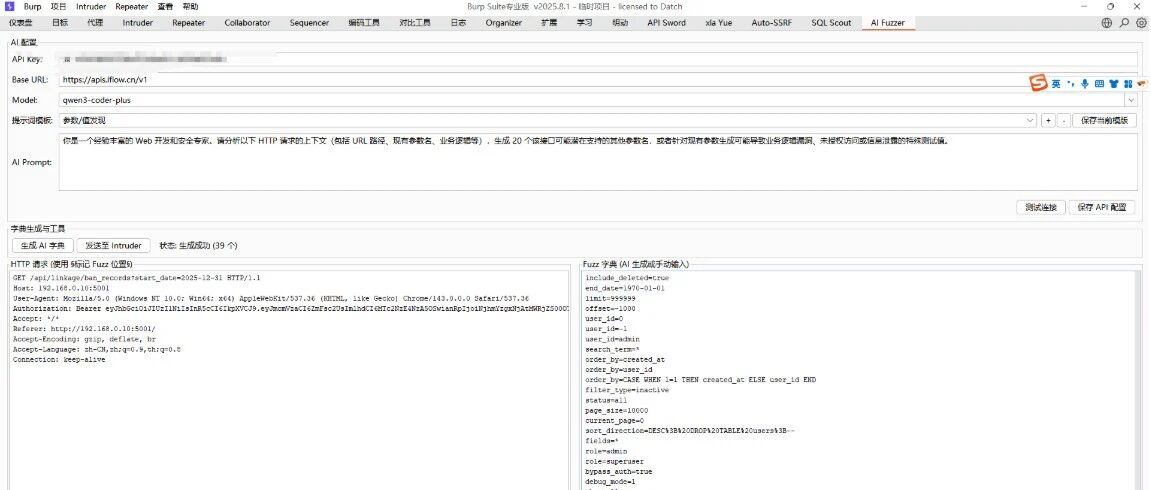This screenshot has width=1151, height=490.
Task: Click the plus button to add template
Action: click(1048, 120)
